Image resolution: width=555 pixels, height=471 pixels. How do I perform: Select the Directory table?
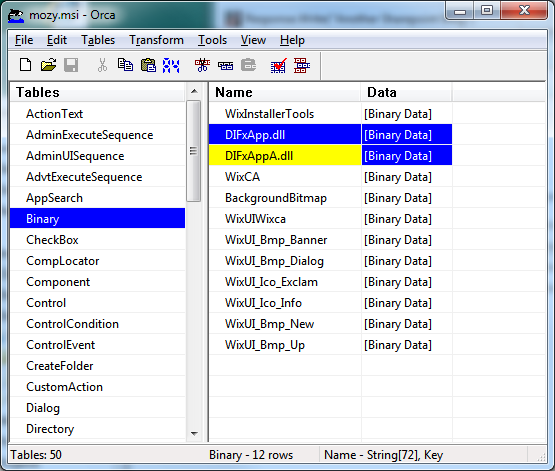point(97,429)
